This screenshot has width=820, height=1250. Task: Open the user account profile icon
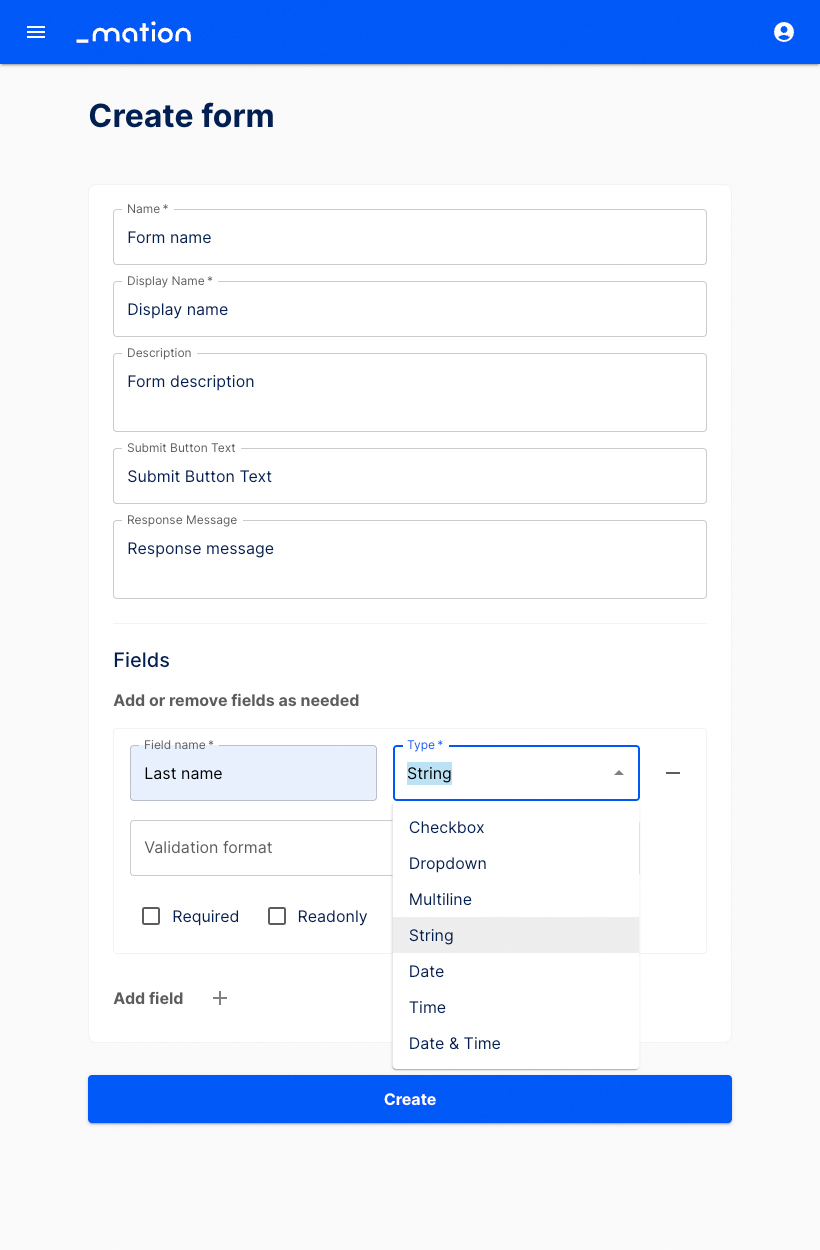[x=784, y=32]
